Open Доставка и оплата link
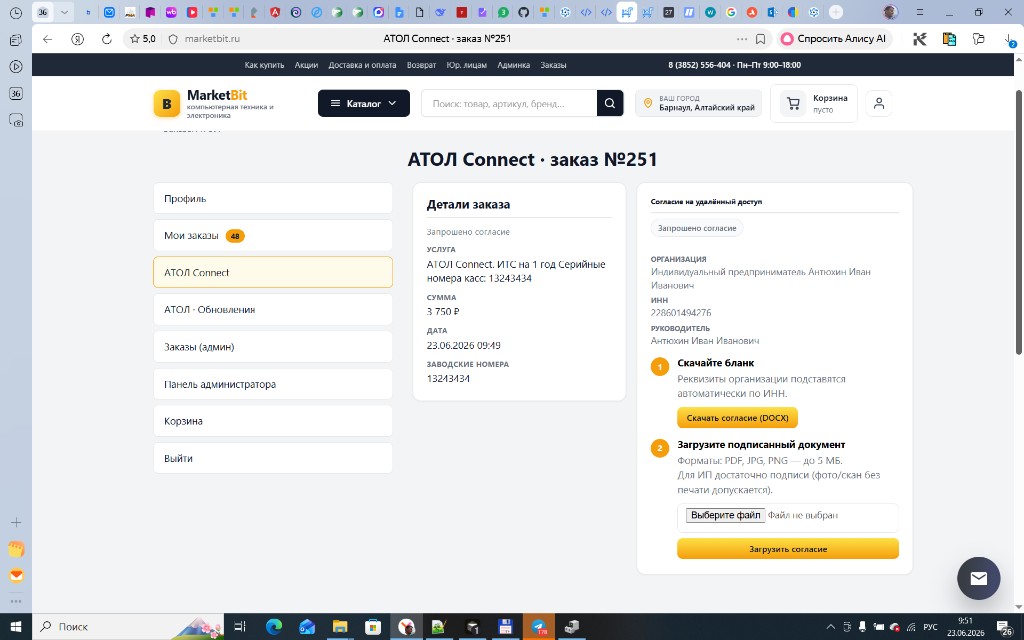Viewport: 1024px width, 640px height. [362, 65]
